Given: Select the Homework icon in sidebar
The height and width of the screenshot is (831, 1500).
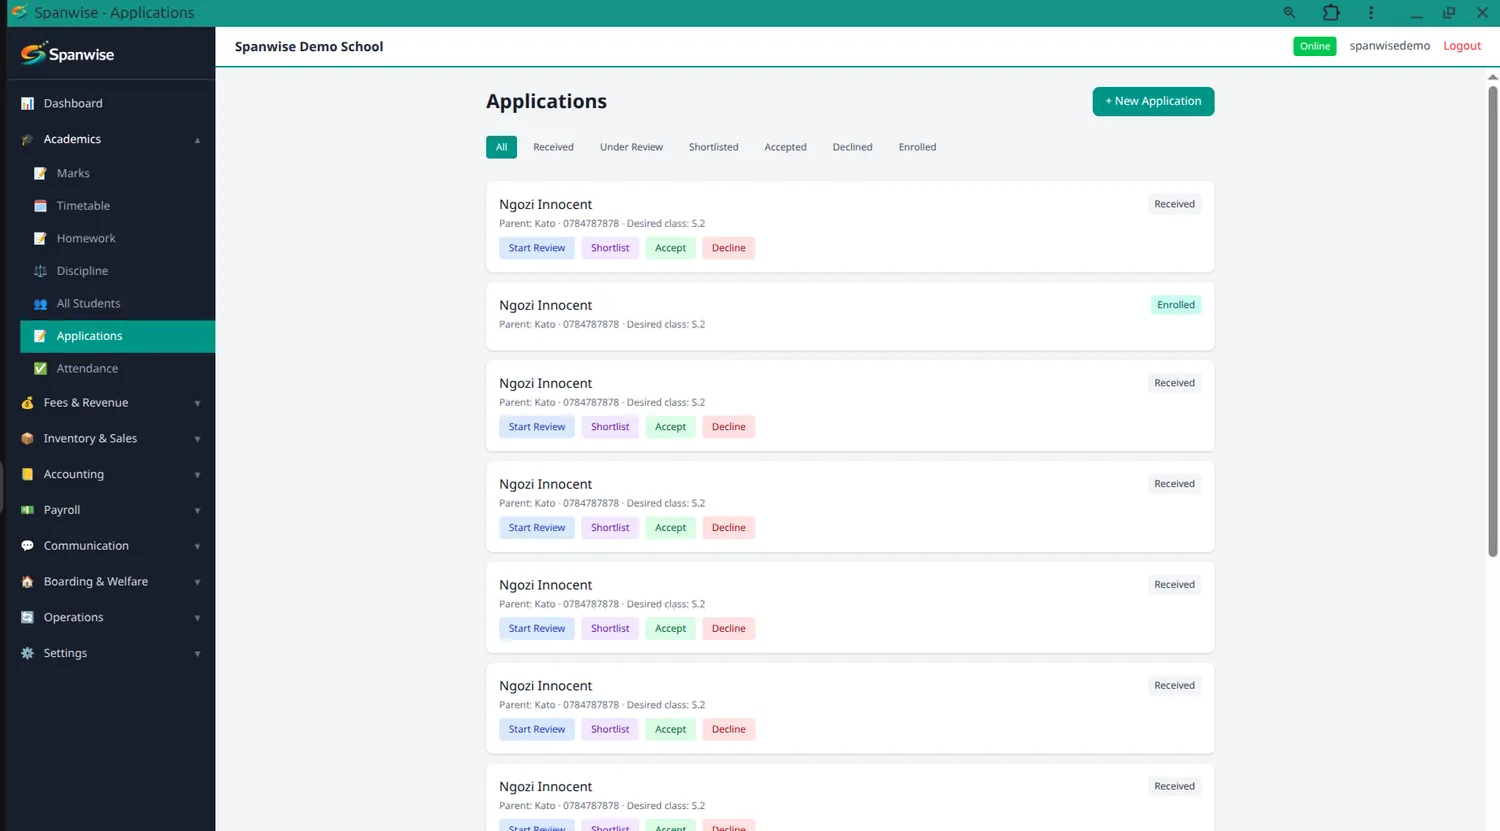Looking at the screenshot, I should 40,238.
